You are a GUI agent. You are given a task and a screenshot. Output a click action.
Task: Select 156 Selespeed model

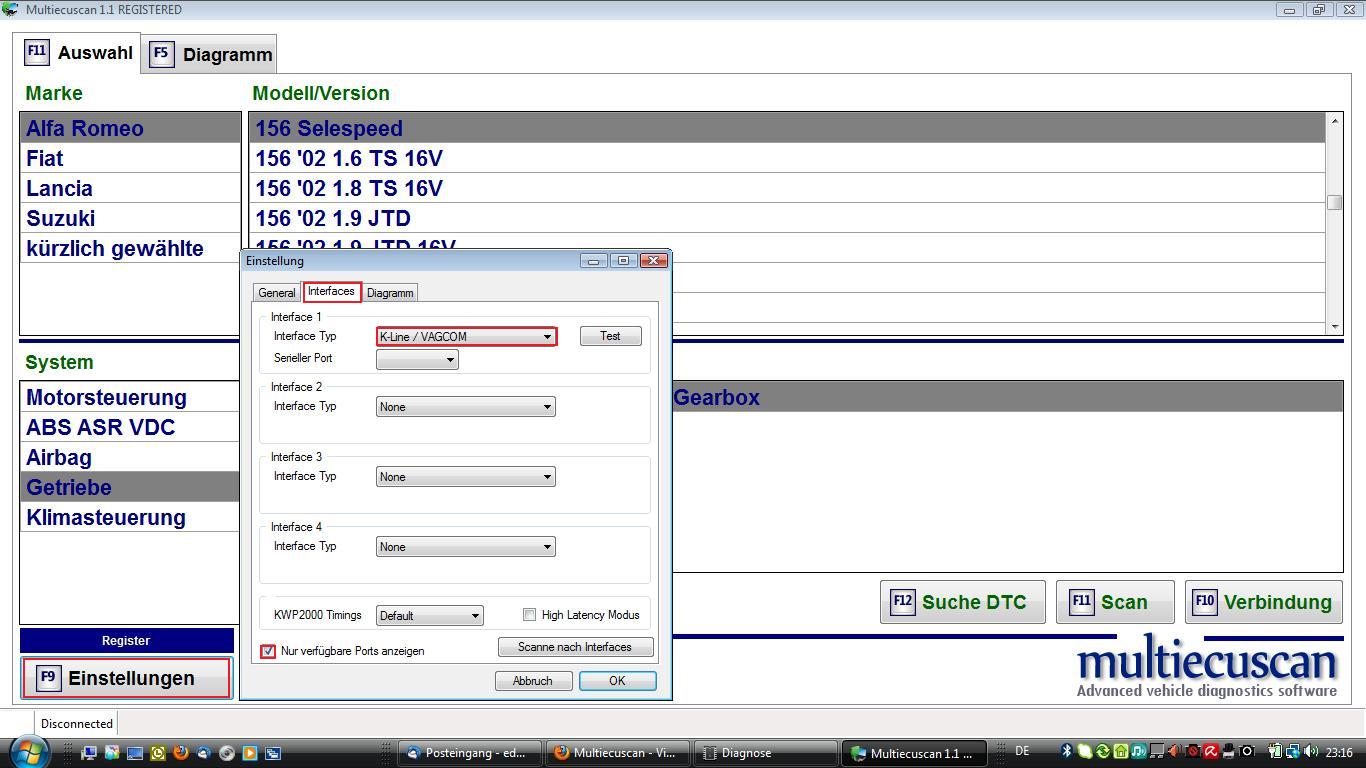(788, 129)
